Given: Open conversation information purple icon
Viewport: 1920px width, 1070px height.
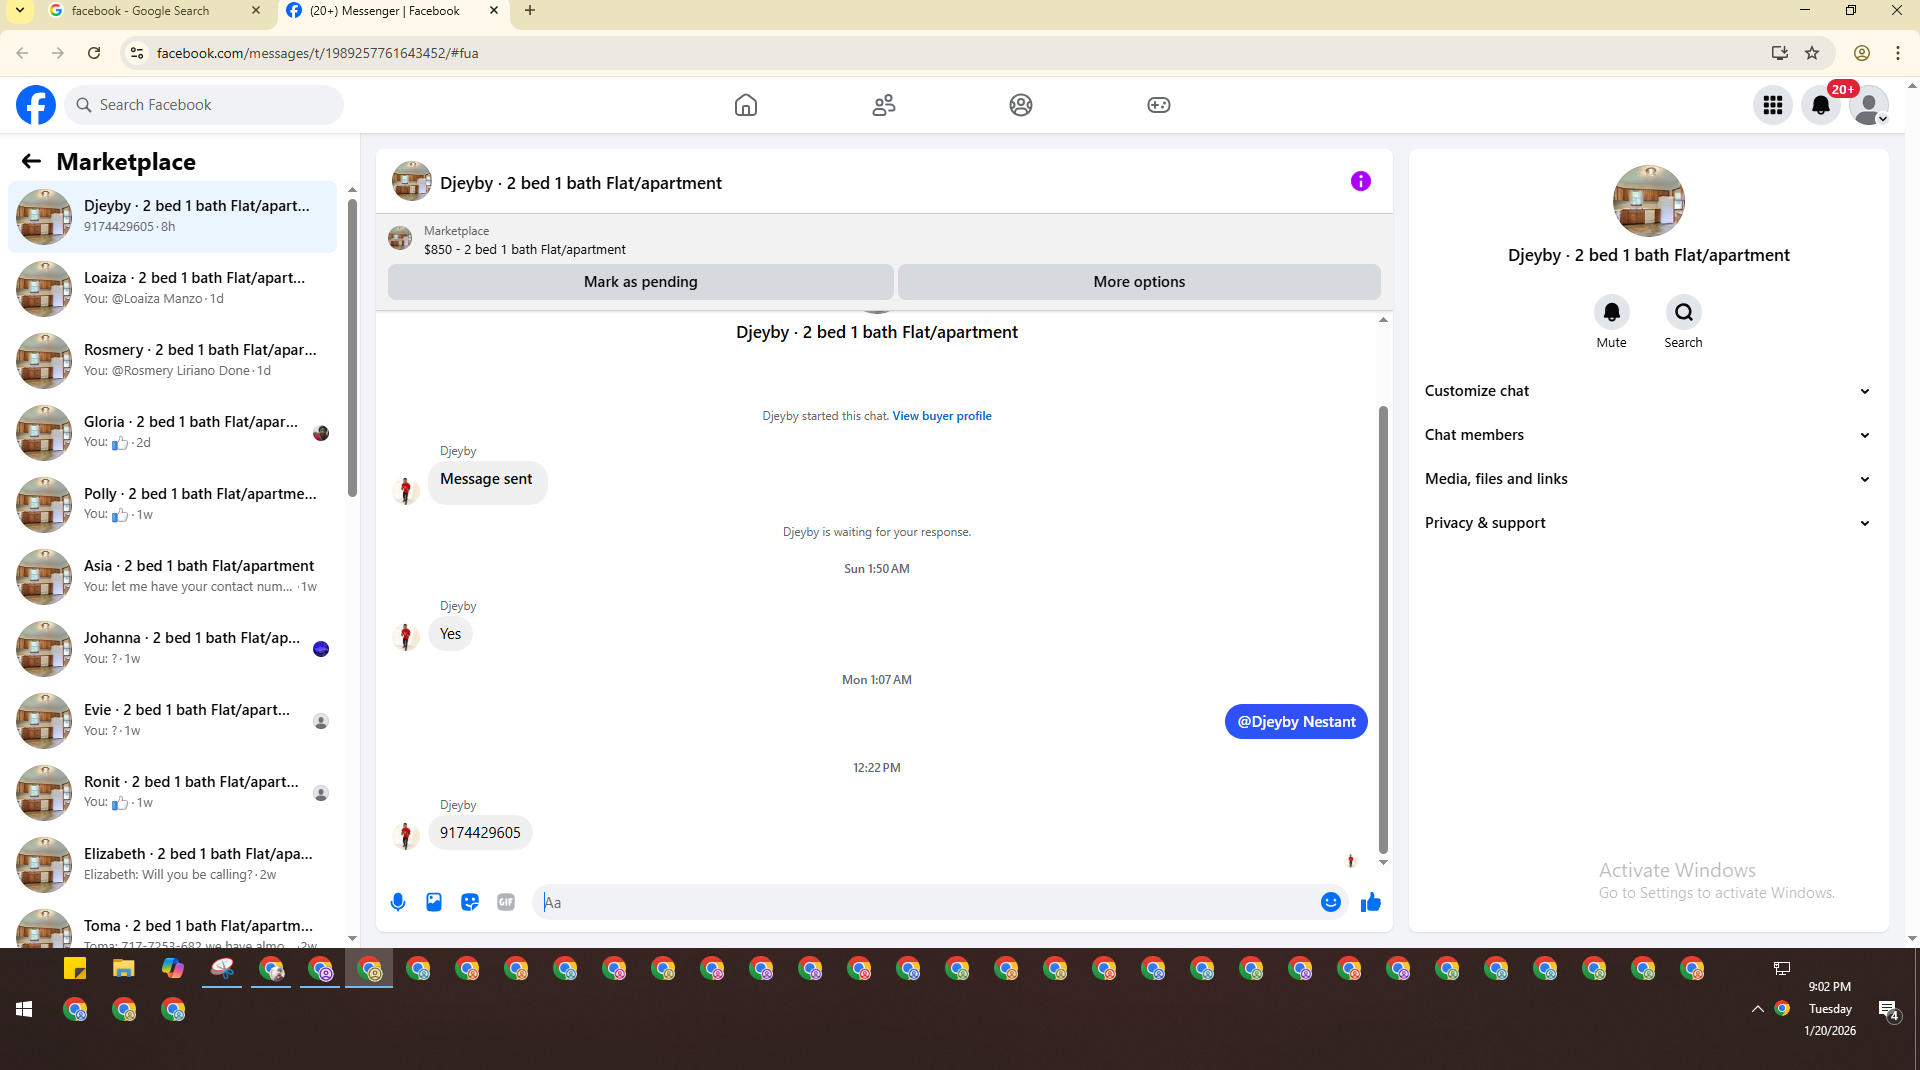Looking at the screenshot, I should [1361, 181].
